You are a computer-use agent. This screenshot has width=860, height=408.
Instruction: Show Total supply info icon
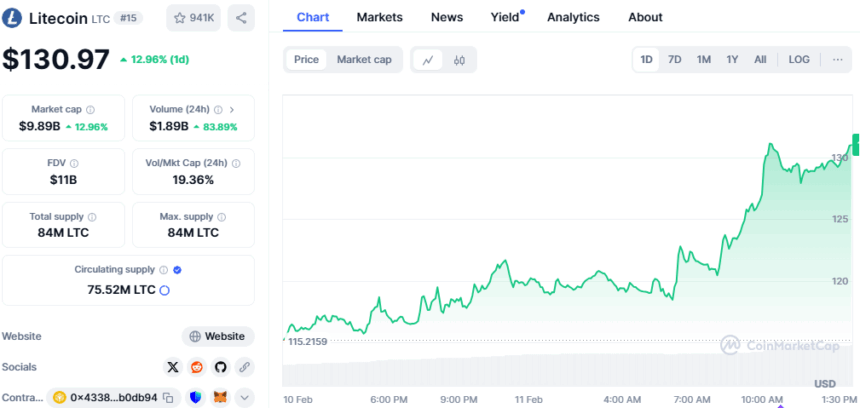tap(92, 217)
